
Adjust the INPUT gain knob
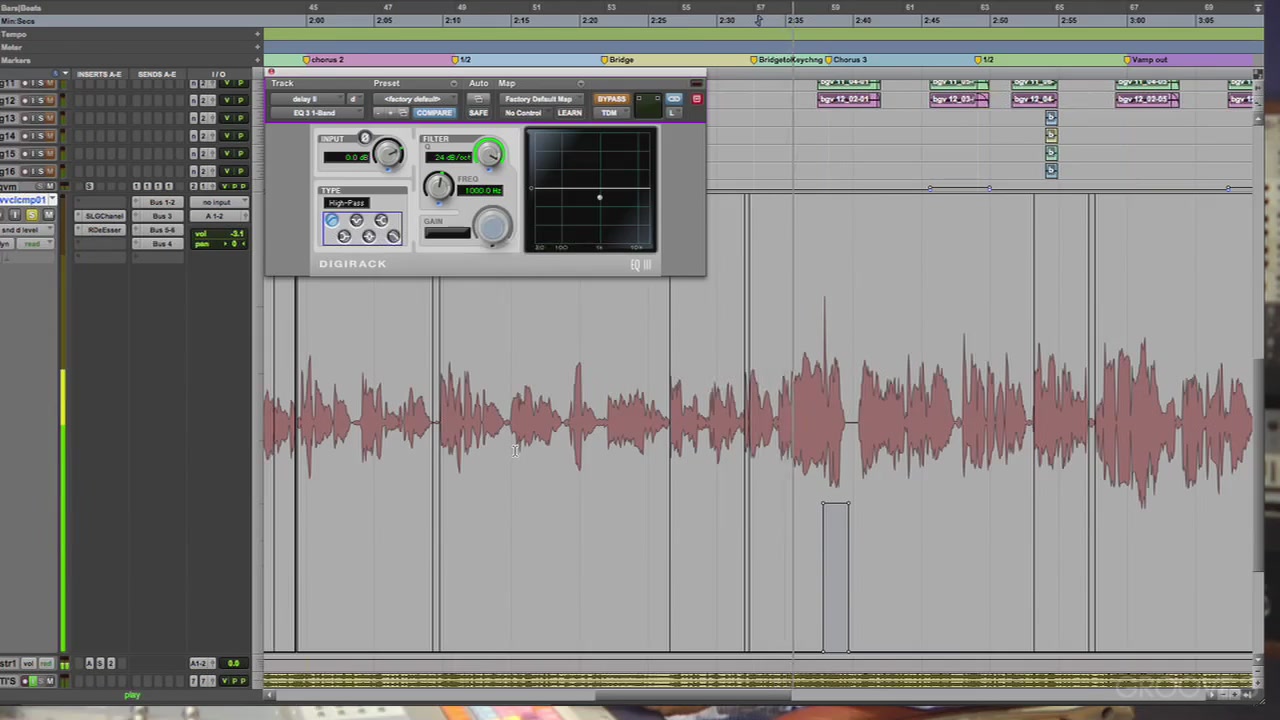(388, 153)
